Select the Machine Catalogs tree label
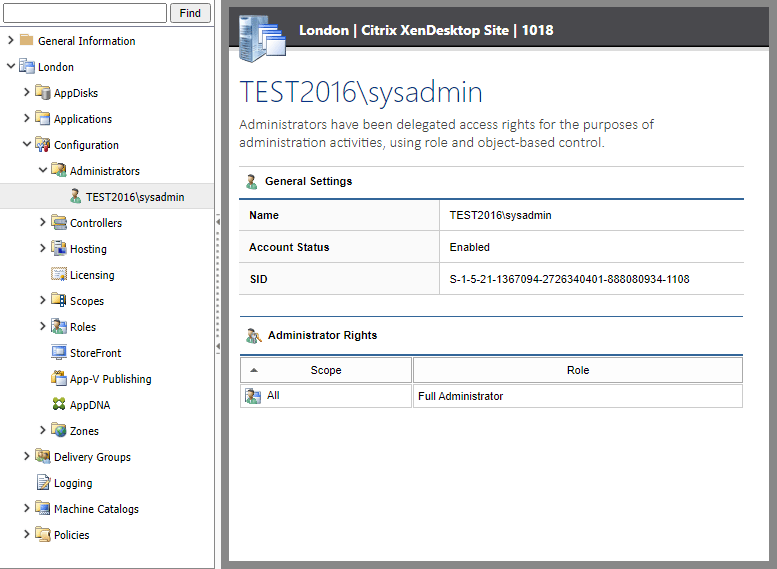The image size is (777, 569). tap(96, 509)
